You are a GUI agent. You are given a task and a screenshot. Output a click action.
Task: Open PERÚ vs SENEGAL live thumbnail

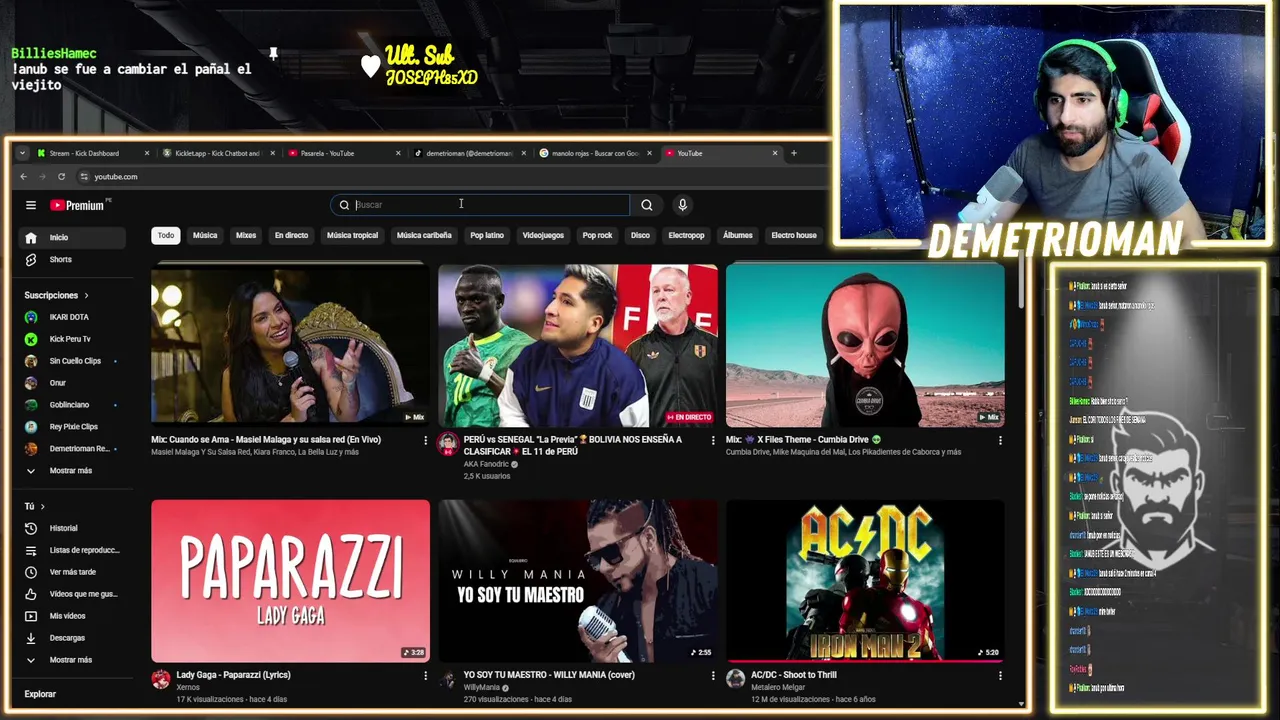578,345
